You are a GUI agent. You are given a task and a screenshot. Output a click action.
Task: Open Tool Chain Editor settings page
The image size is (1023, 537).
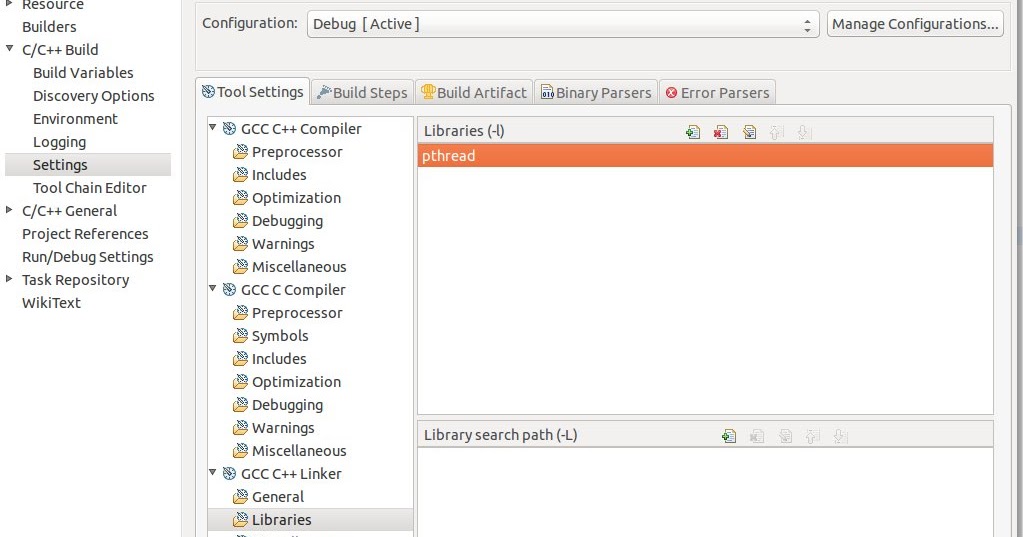coord(89,188)
